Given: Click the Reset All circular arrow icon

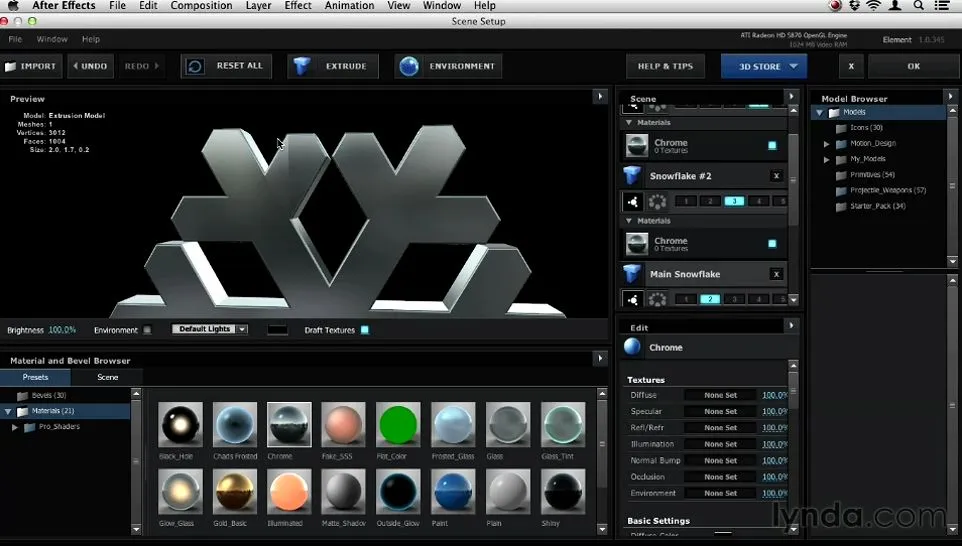Looking at the screenshot, I should coord(195,66).
